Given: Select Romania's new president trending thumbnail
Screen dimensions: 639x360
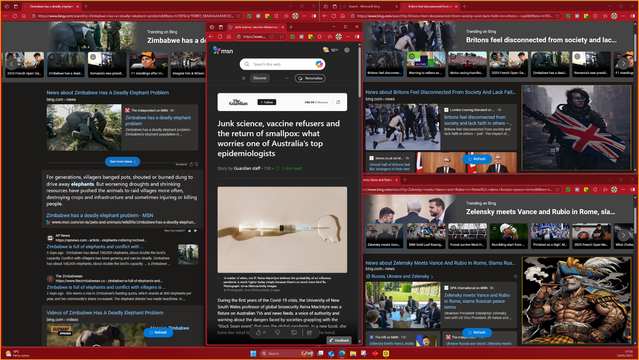Looking at the screenshot, I should click(x=107, y=64).
